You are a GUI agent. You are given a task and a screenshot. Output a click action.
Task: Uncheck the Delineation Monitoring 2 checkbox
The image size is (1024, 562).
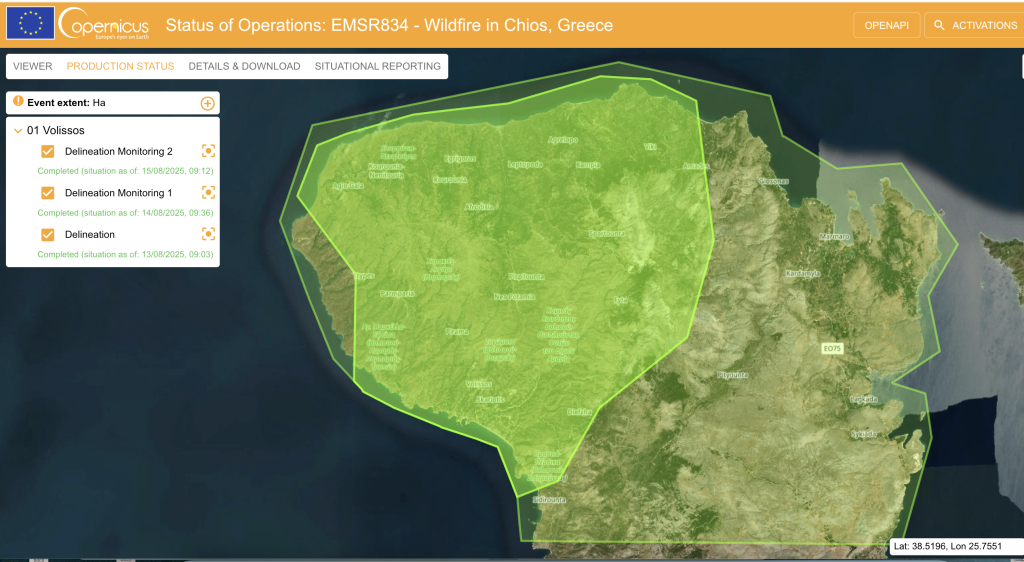point(48,151)
